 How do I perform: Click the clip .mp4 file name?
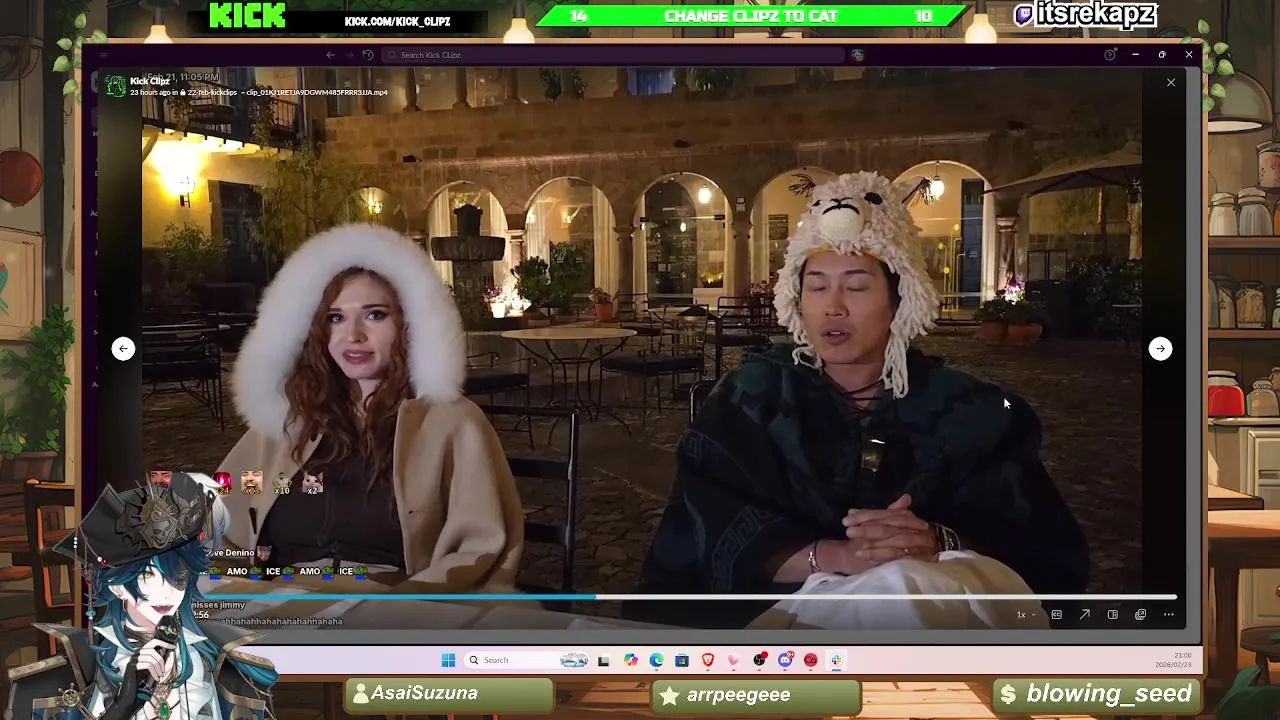[317, 93]
